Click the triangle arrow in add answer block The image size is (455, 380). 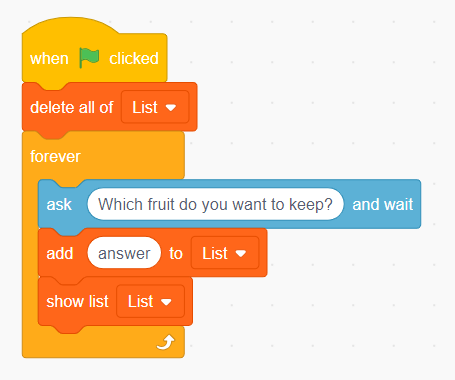241,253
